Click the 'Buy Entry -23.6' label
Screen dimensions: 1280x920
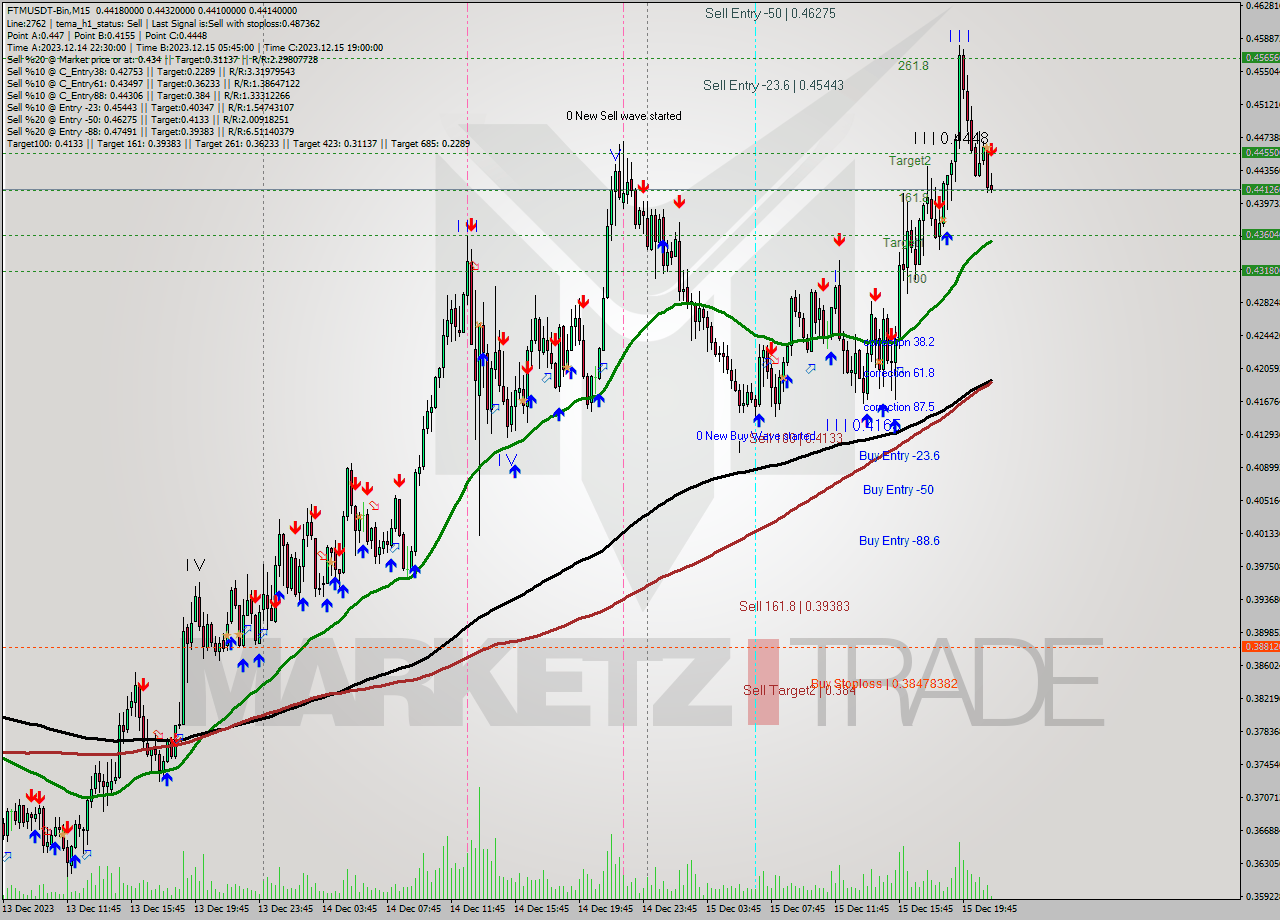[899, 455]
